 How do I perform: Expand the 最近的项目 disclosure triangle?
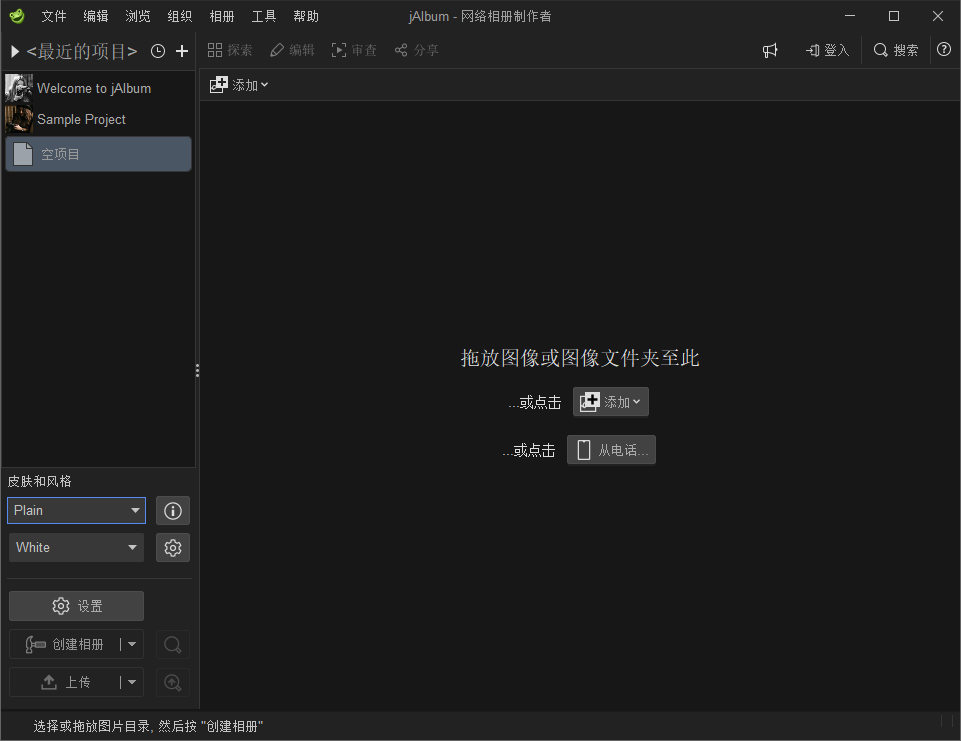tap(15, 51)
